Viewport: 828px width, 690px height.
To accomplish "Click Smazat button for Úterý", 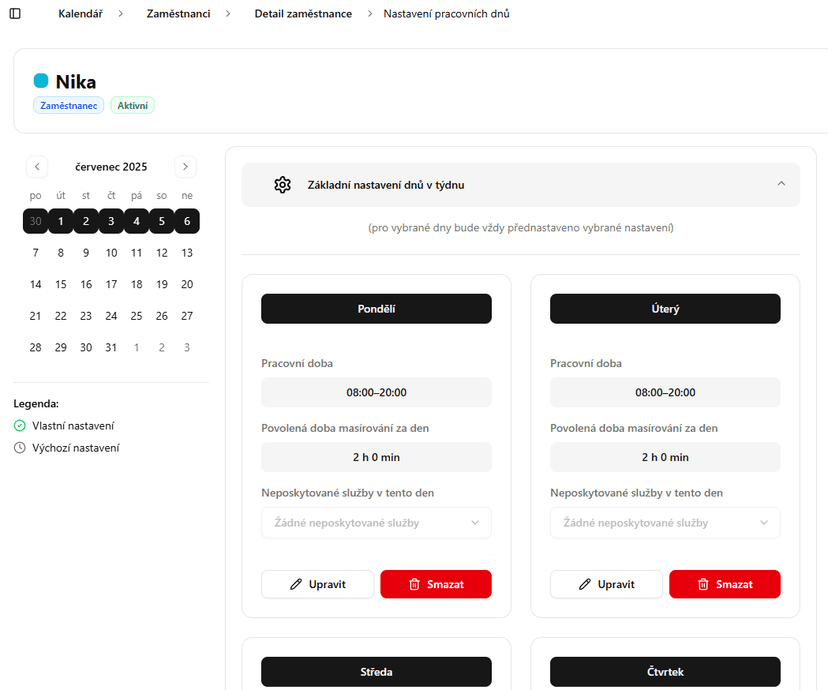I will [x=725, y=584].
